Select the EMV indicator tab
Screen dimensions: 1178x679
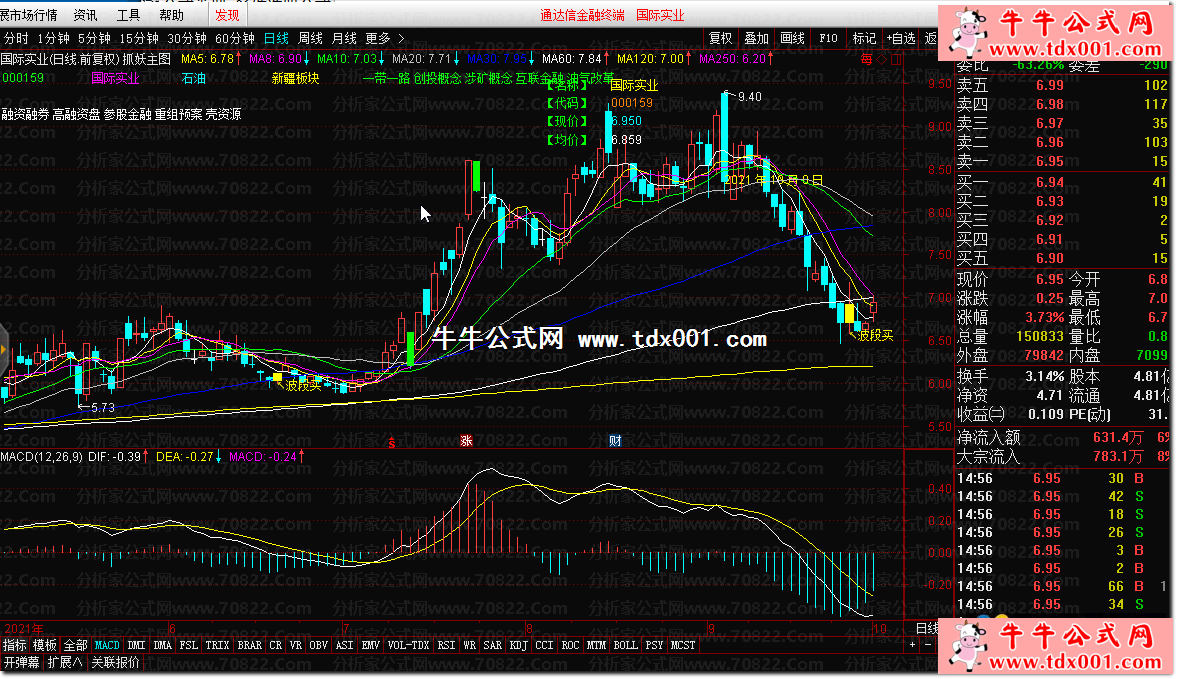370,645
